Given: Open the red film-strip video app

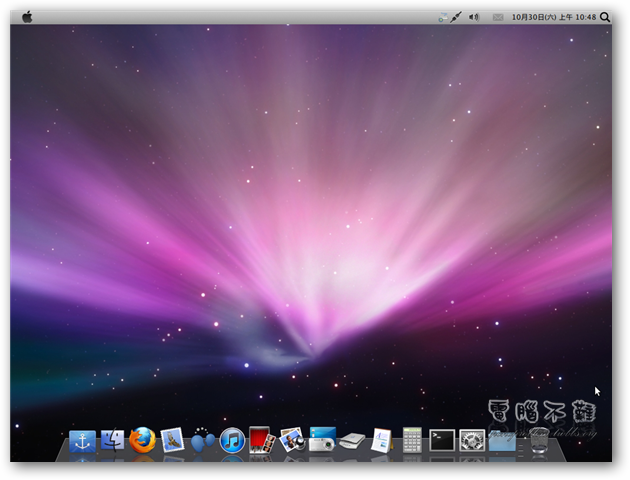Looking at the screenshot, I should tap(262, 440).
